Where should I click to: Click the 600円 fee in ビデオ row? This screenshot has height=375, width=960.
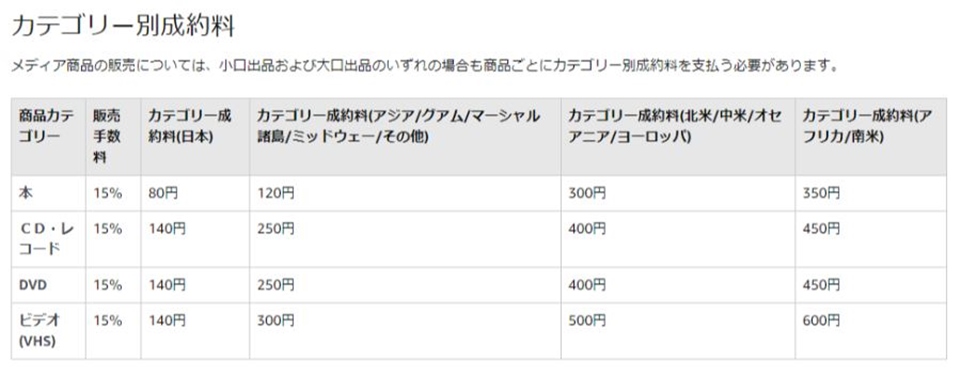[x=821, y=320]
